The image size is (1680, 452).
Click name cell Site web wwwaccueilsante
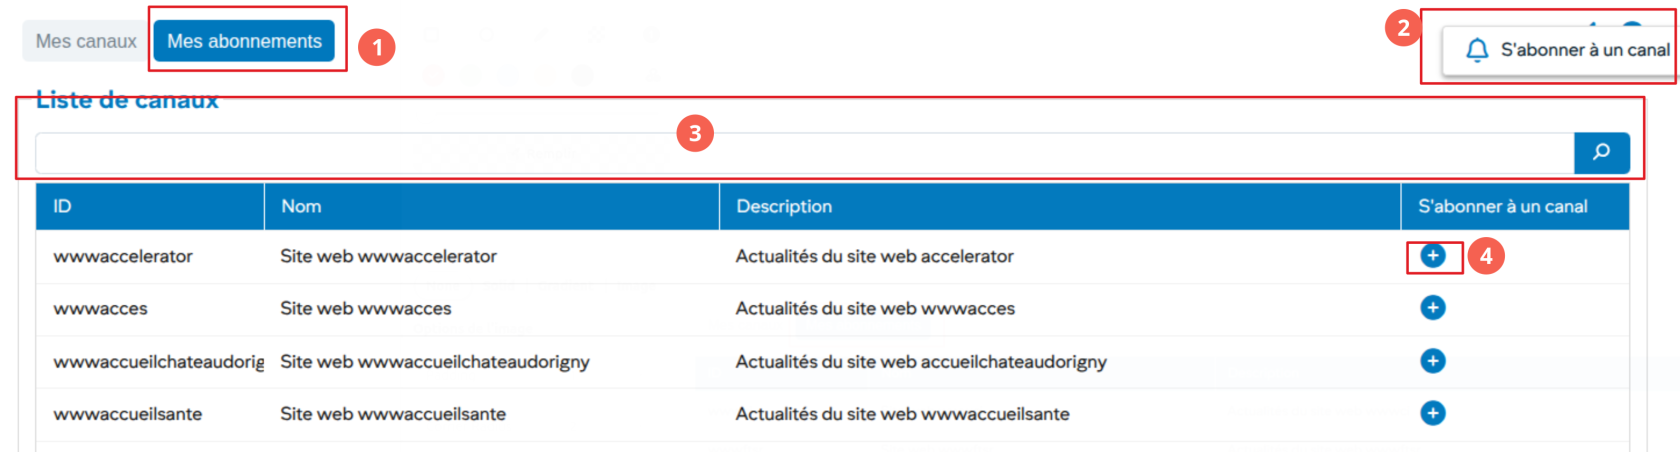(392, 414)
